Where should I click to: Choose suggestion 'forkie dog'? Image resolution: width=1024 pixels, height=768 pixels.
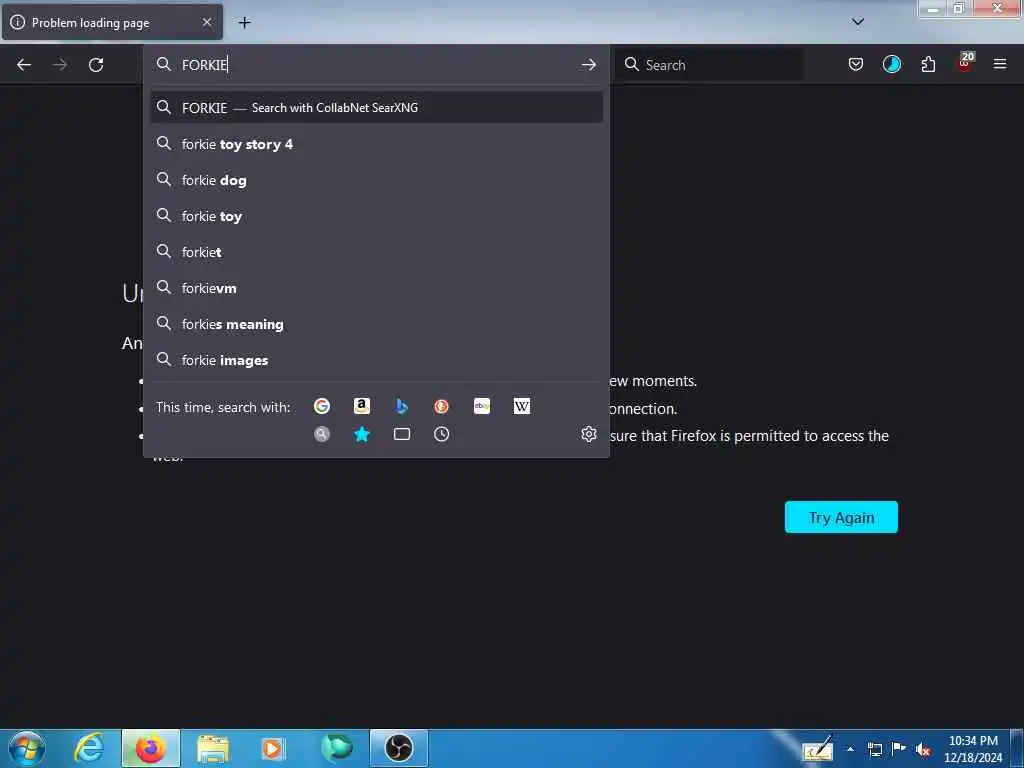(377, 180)
